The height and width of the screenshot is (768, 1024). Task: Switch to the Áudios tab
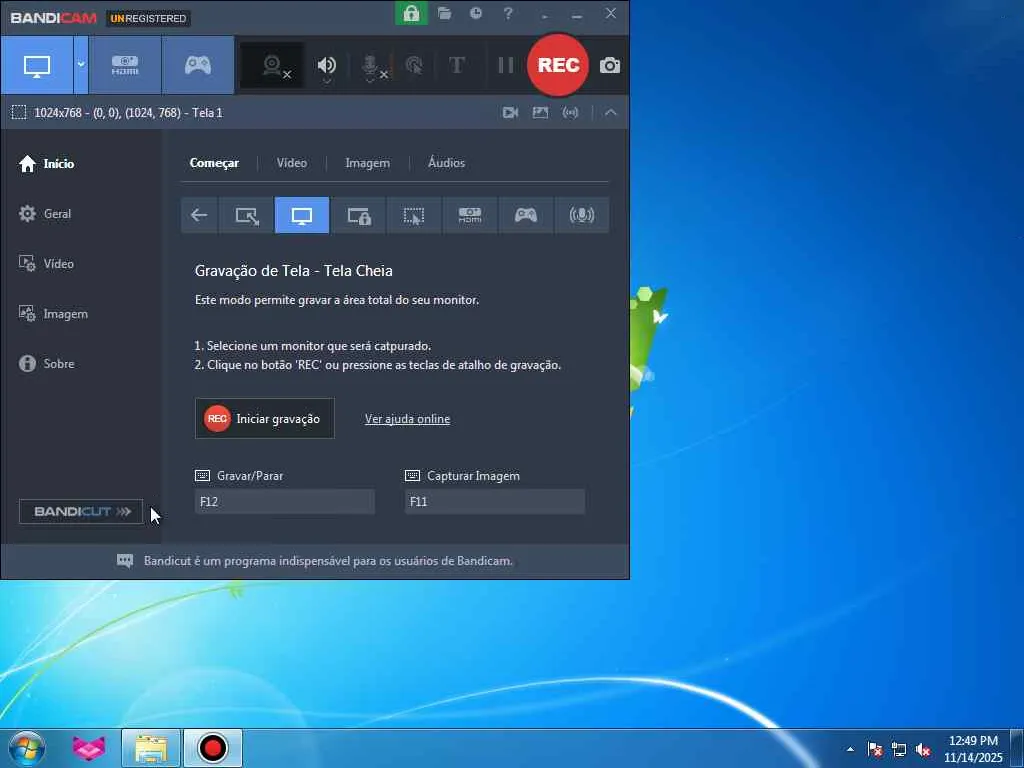pos(447,163)
